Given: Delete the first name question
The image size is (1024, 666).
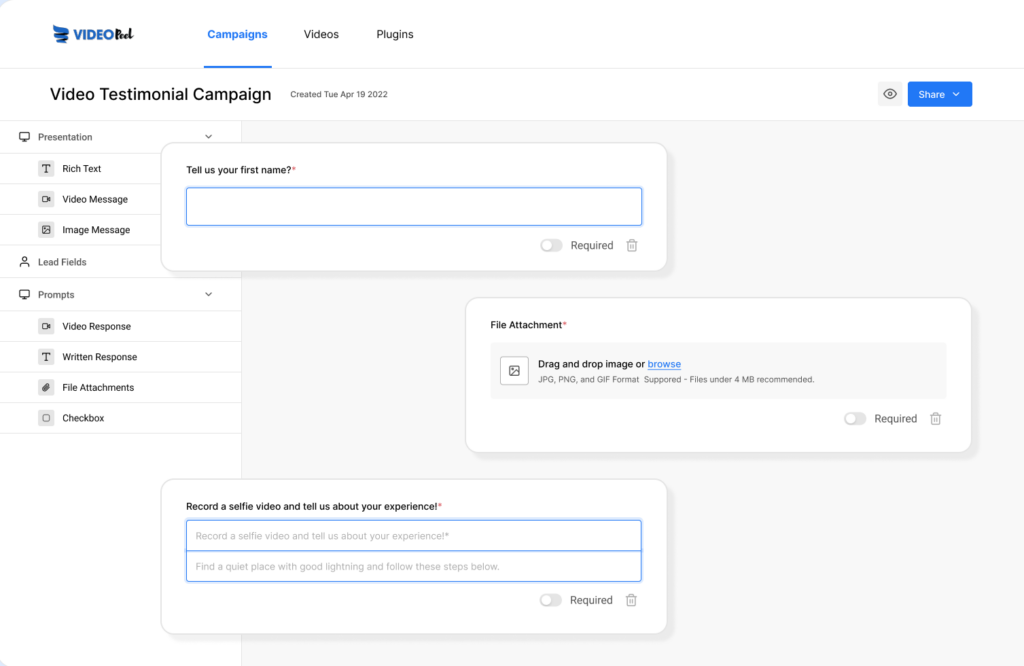Looking at the screenshot, I should point(631,245).
